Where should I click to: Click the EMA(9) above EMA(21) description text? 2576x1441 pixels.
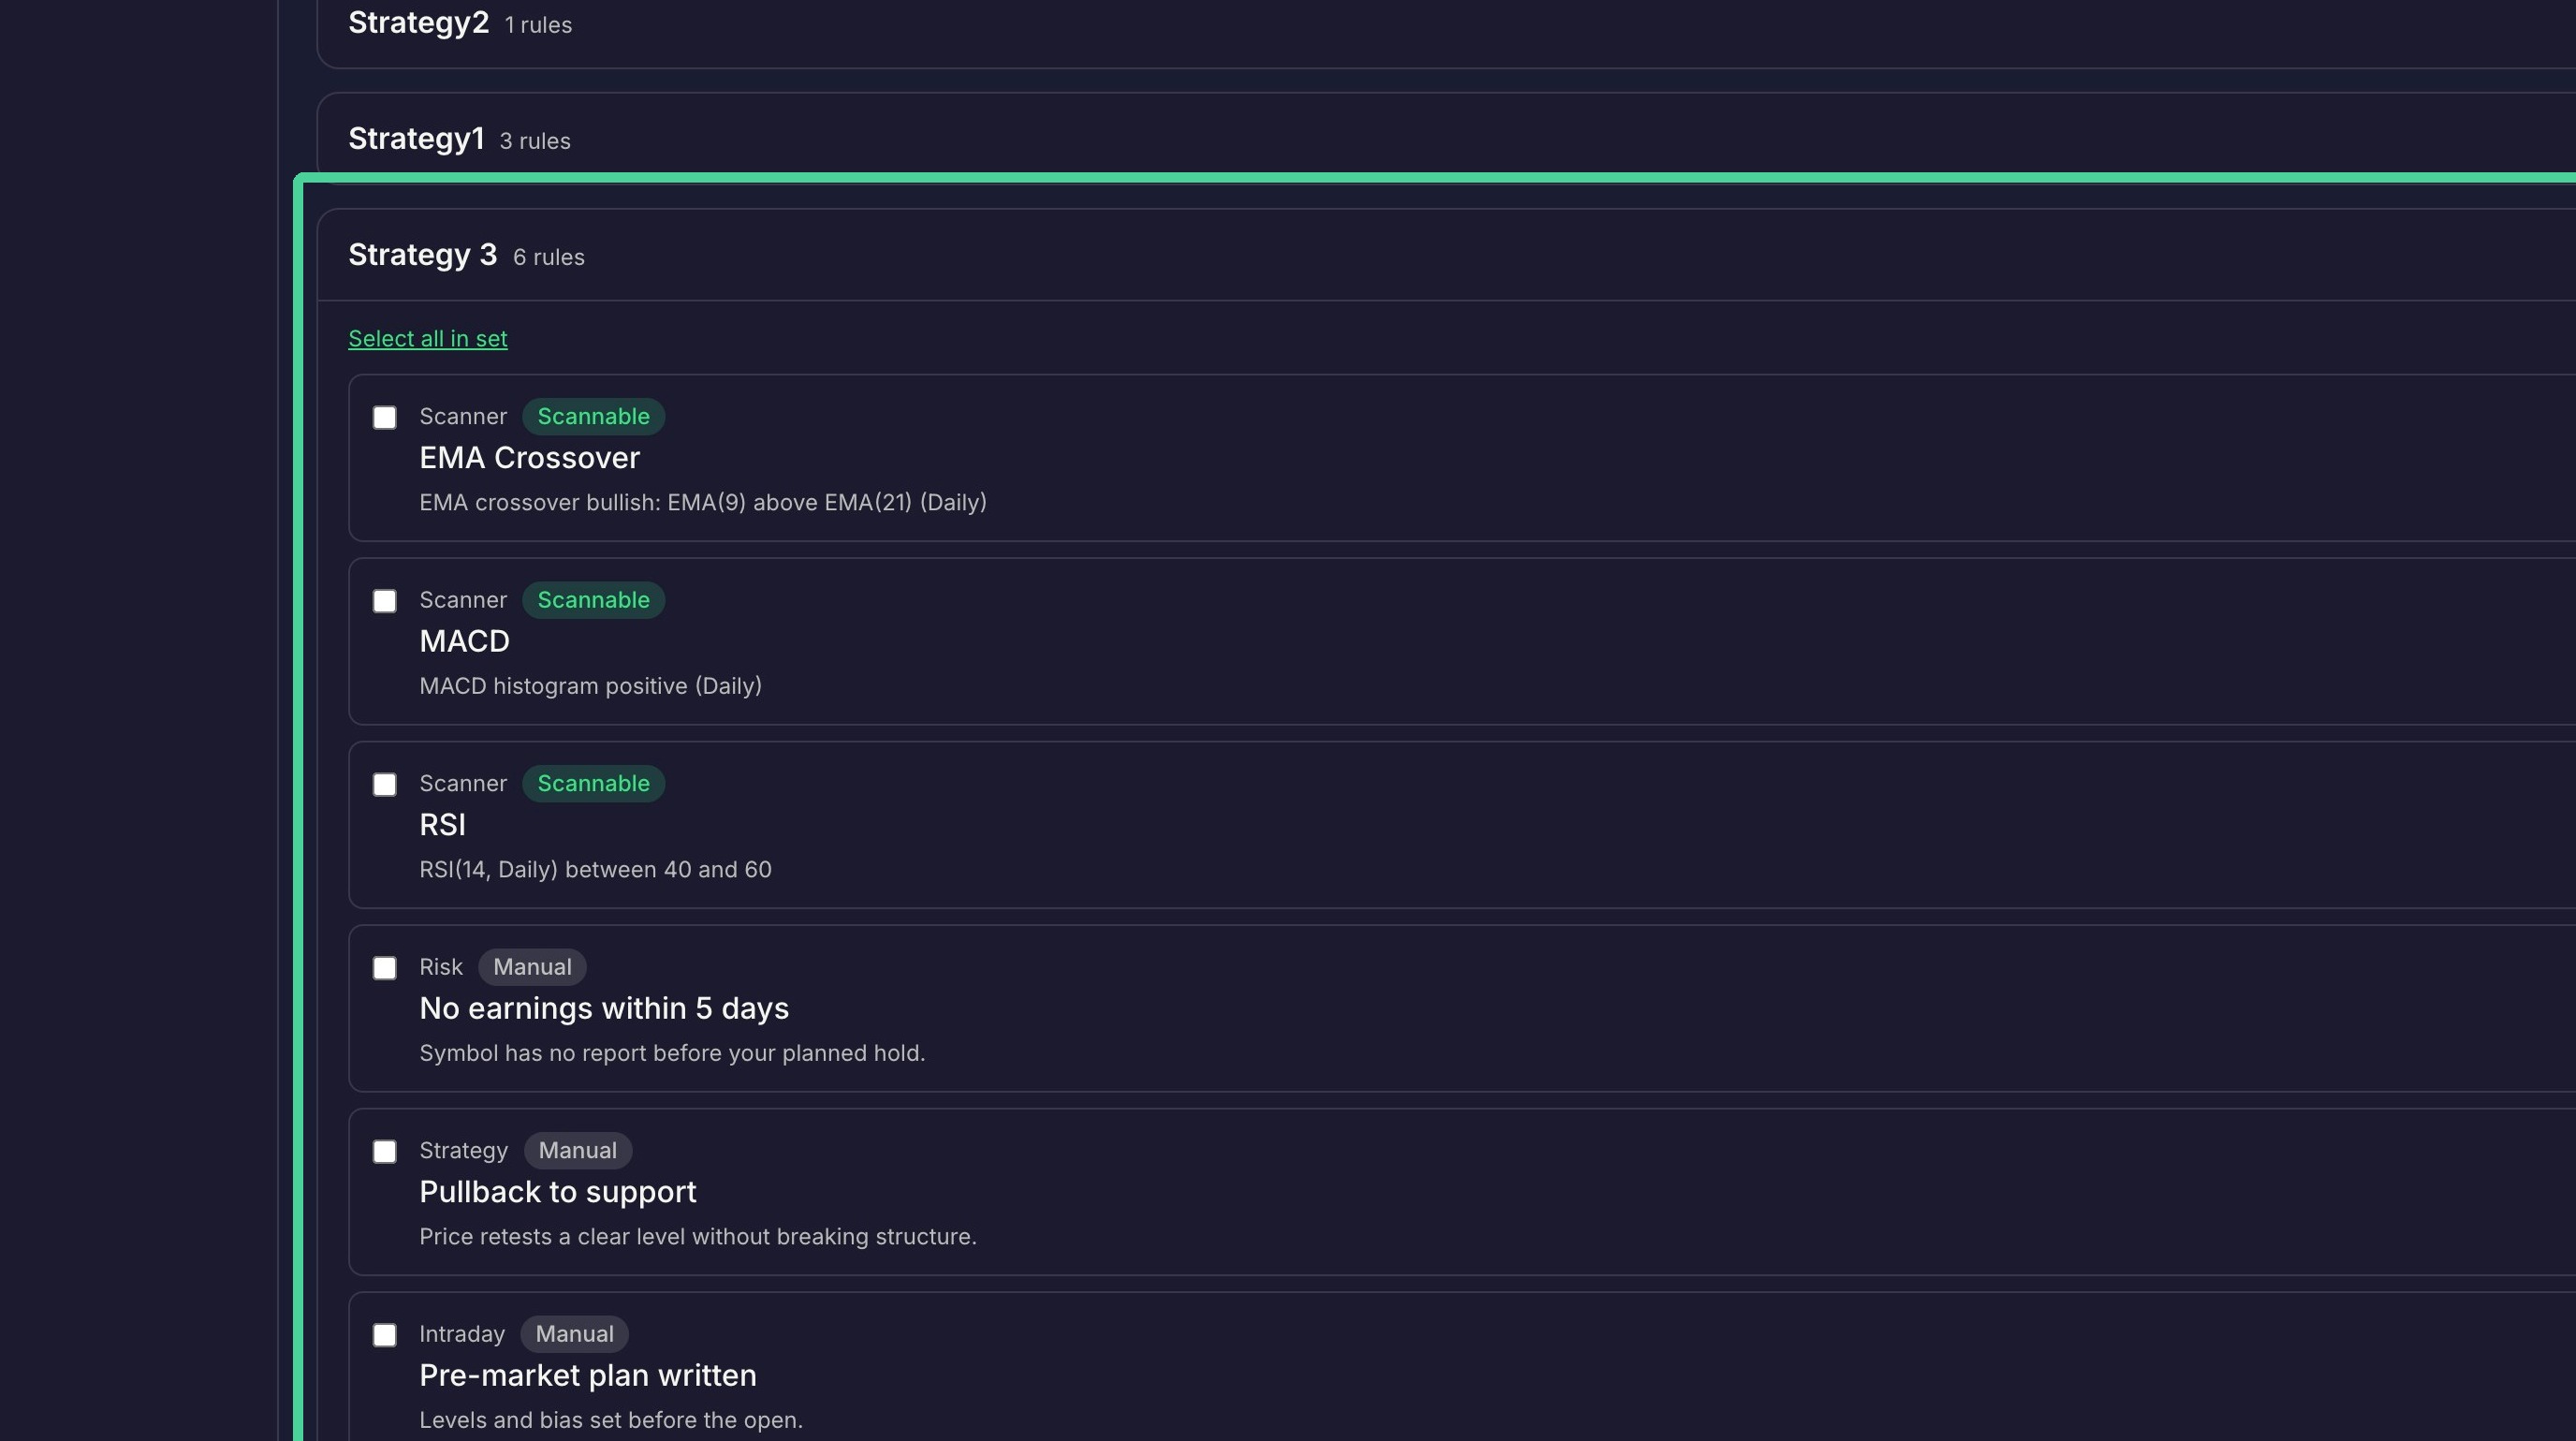703,503
